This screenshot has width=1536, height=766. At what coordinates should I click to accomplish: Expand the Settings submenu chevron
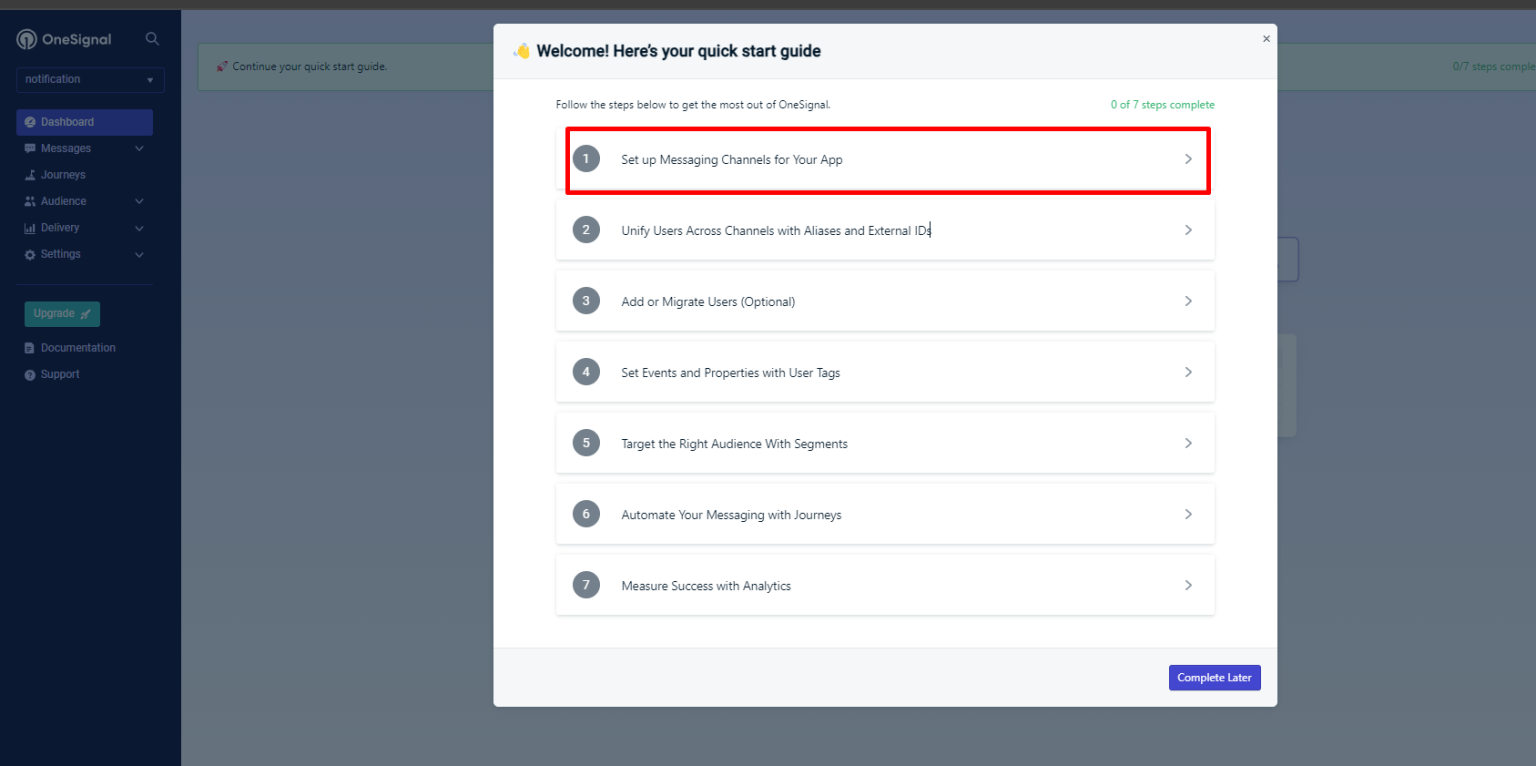click(x=139, y=254)
